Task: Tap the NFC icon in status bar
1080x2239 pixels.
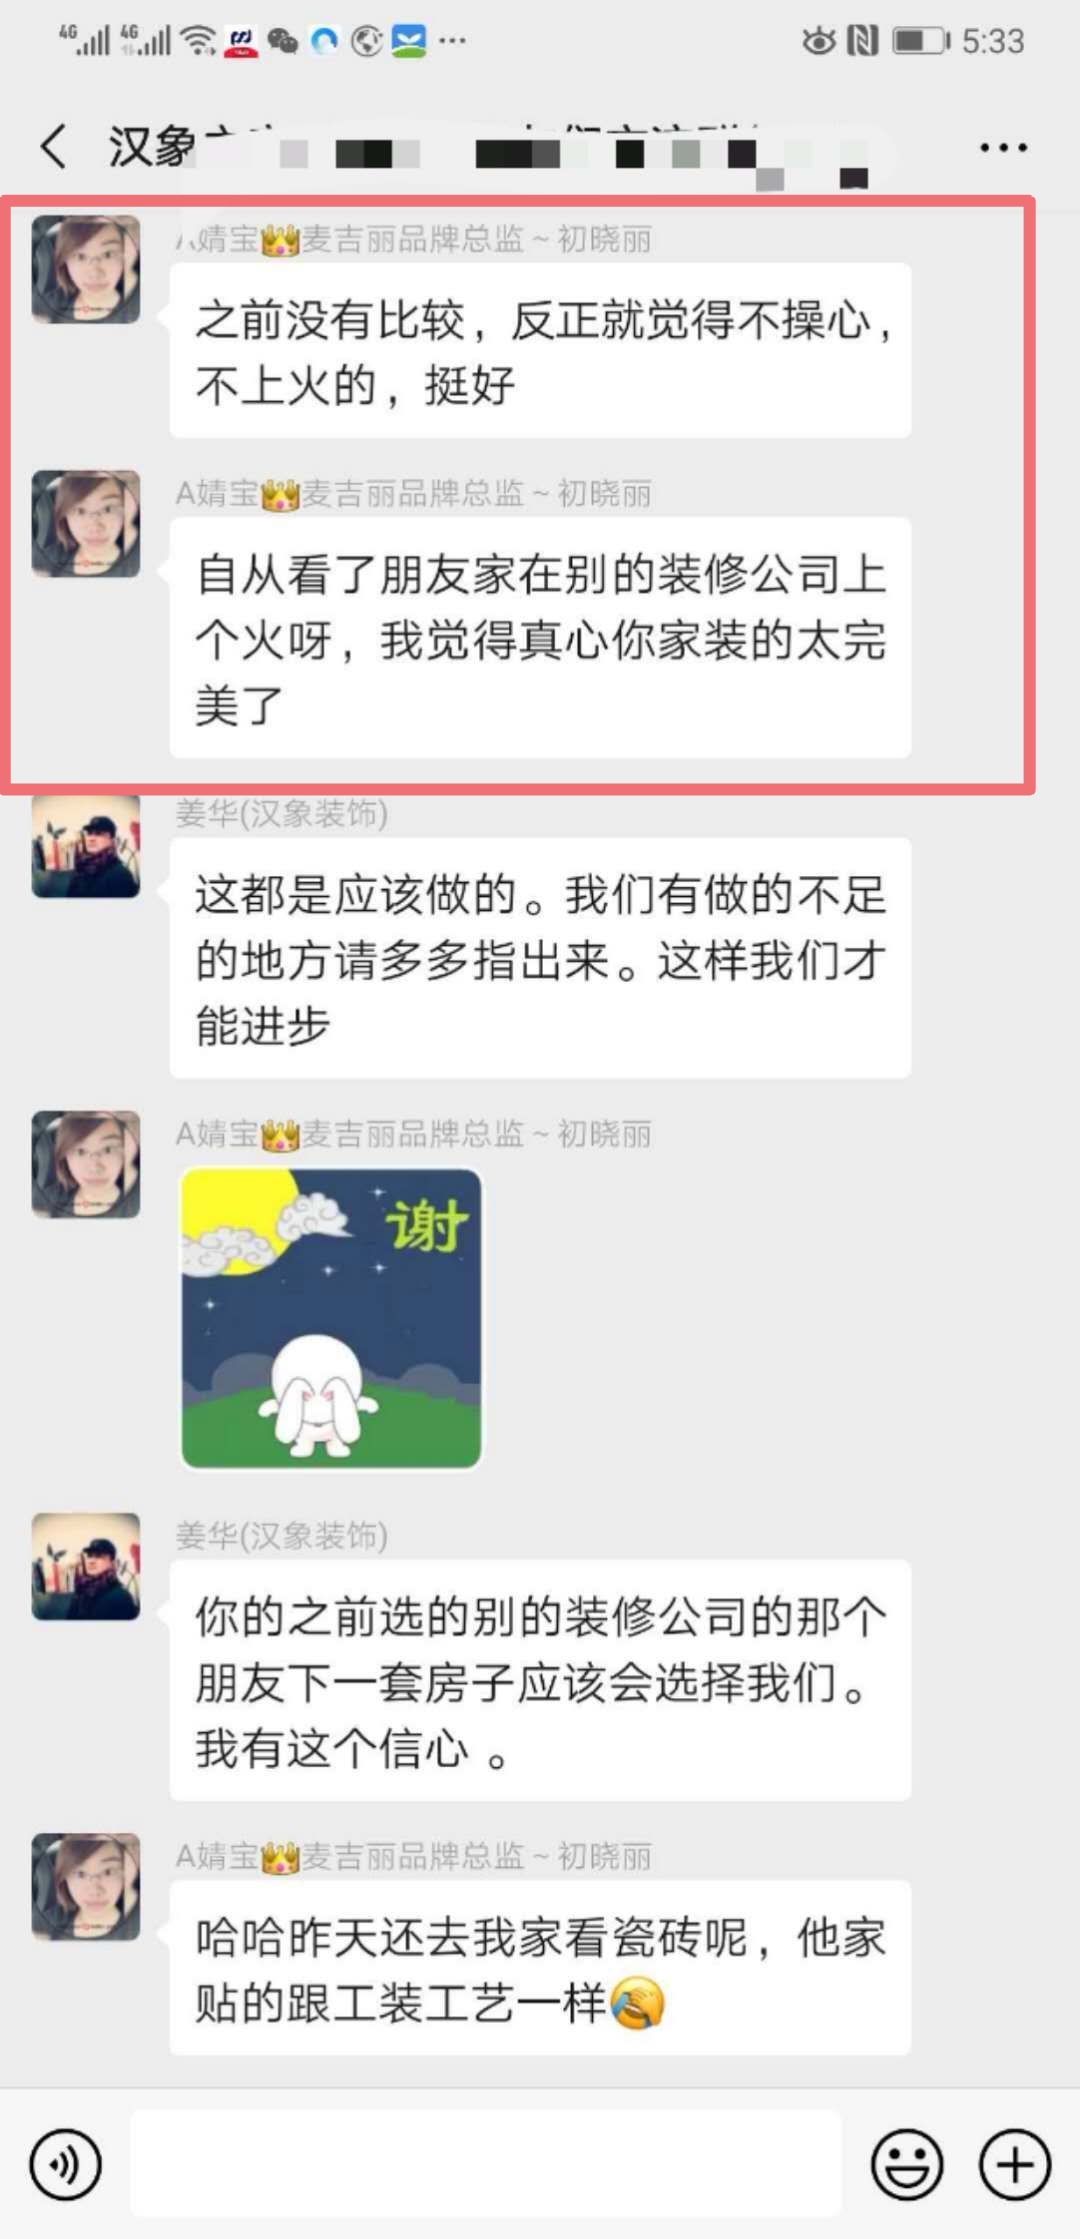Action: (862, 41)
